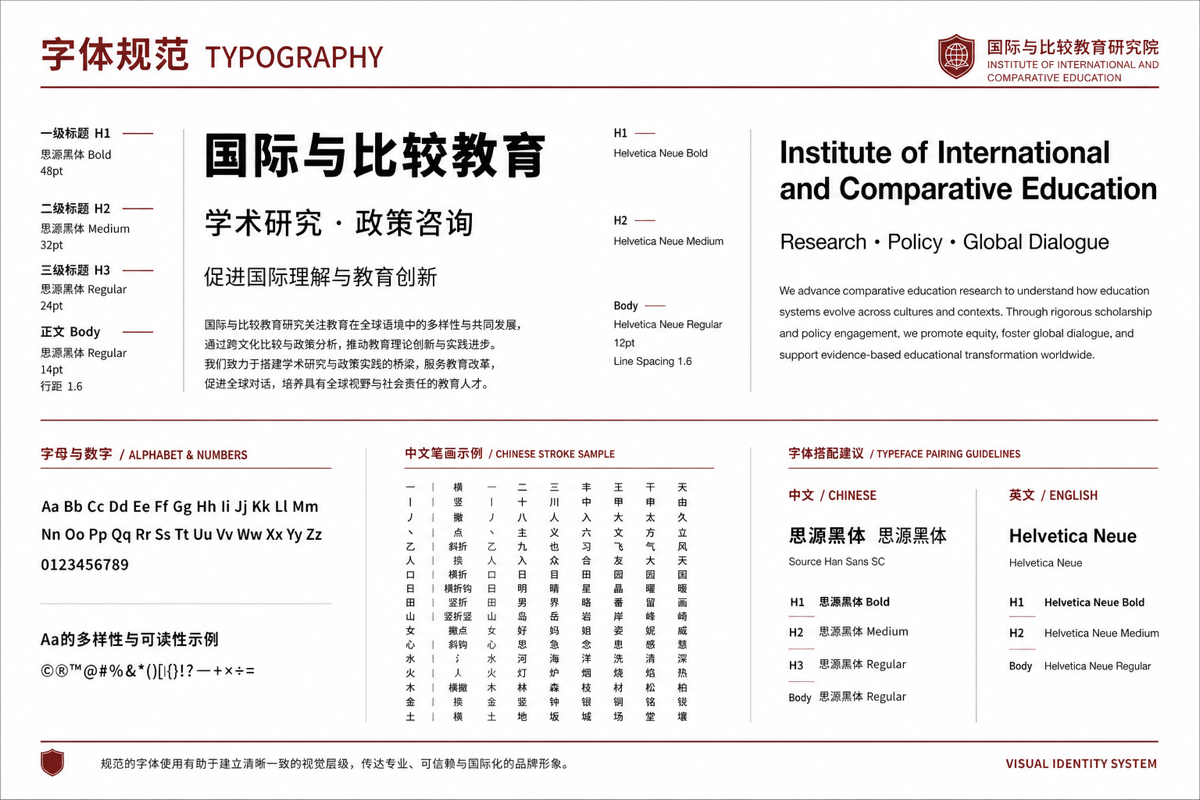Click the '英文 / ENGLISH' column heading
This screenshot has height=800, width=1200.
1053,496
